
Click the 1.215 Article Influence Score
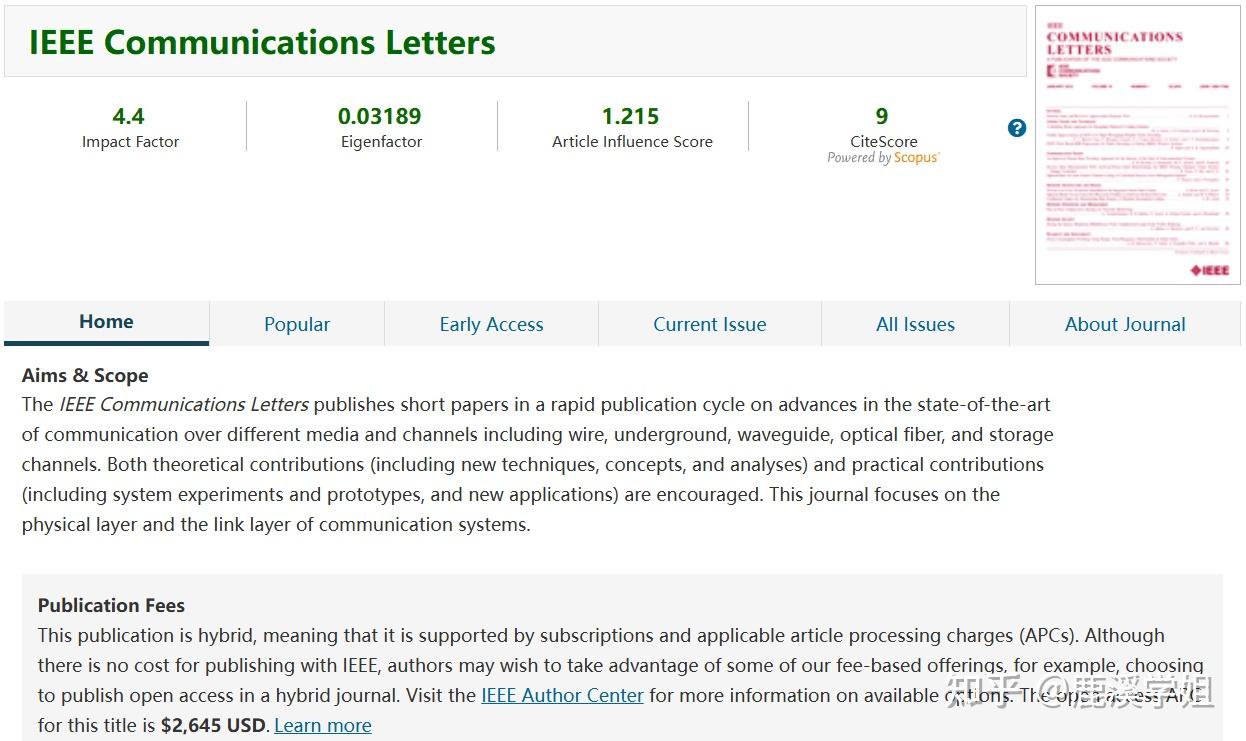(x=630, y=116)
